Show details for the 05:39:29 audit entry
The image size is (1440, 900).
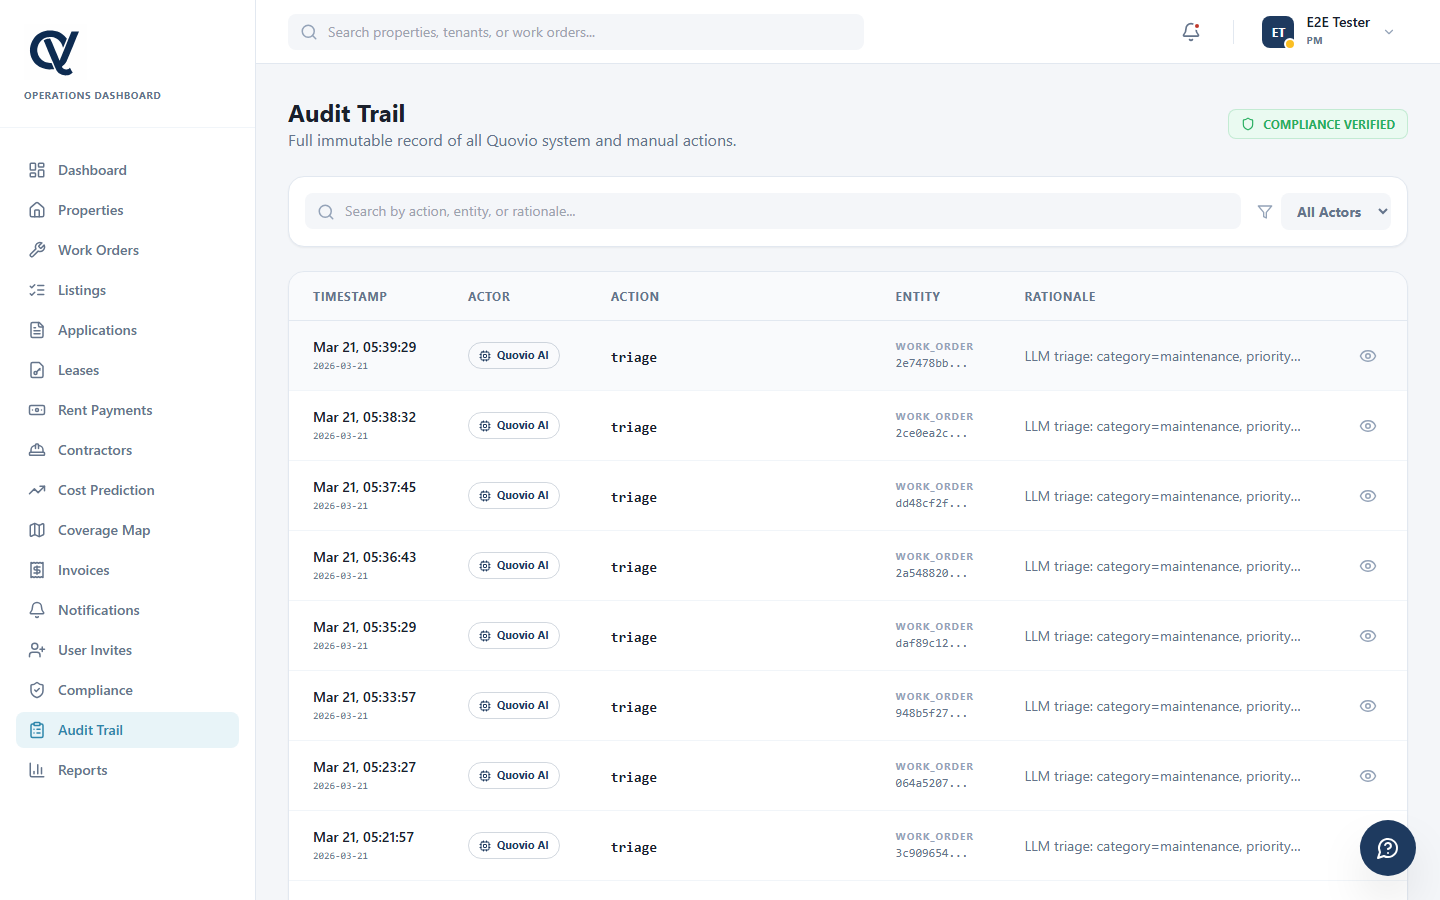pos(1367,355)
